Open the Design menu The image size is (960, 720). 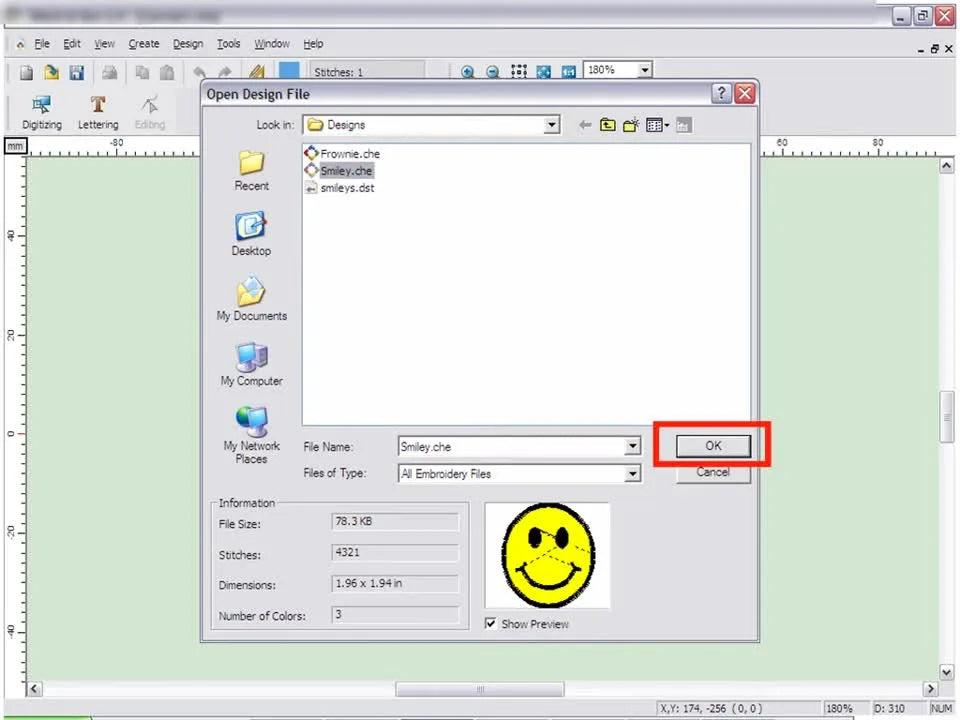click(188, 43)
